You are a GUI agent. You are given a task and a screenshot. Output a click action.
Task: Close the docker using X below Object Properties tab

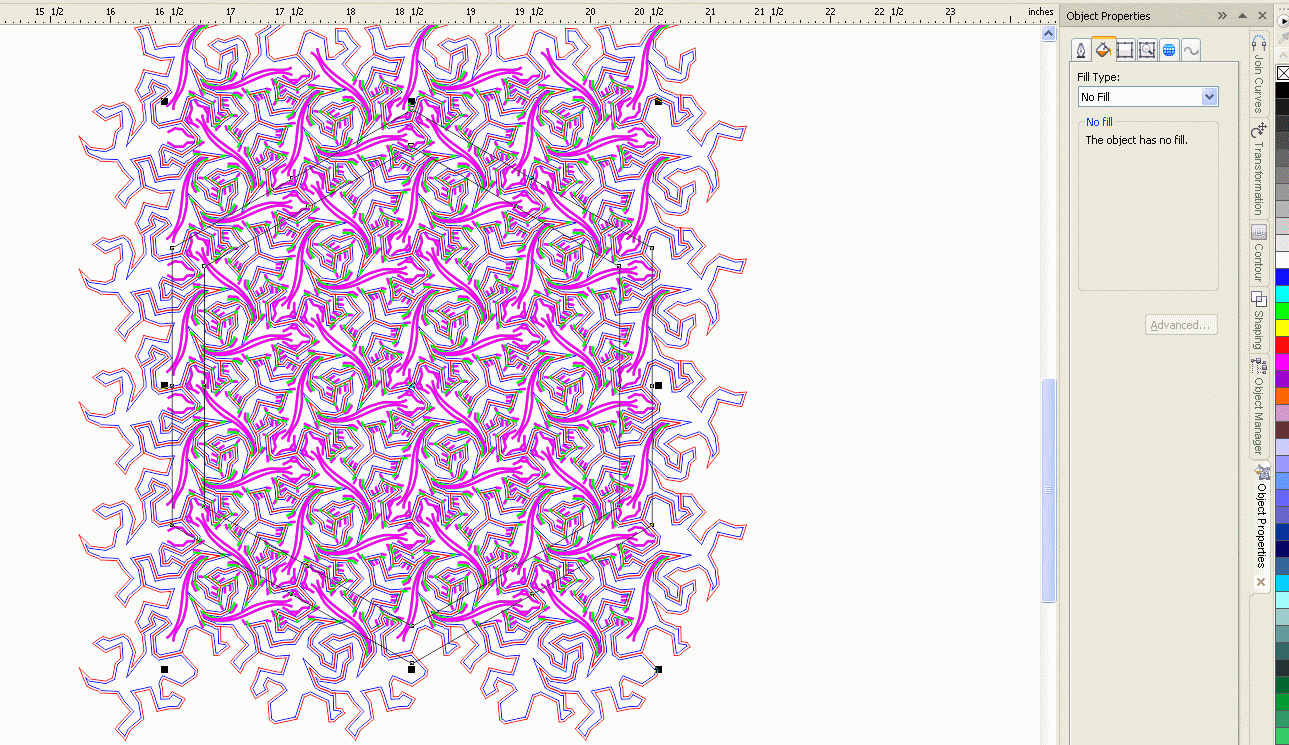pos(1260,582)
